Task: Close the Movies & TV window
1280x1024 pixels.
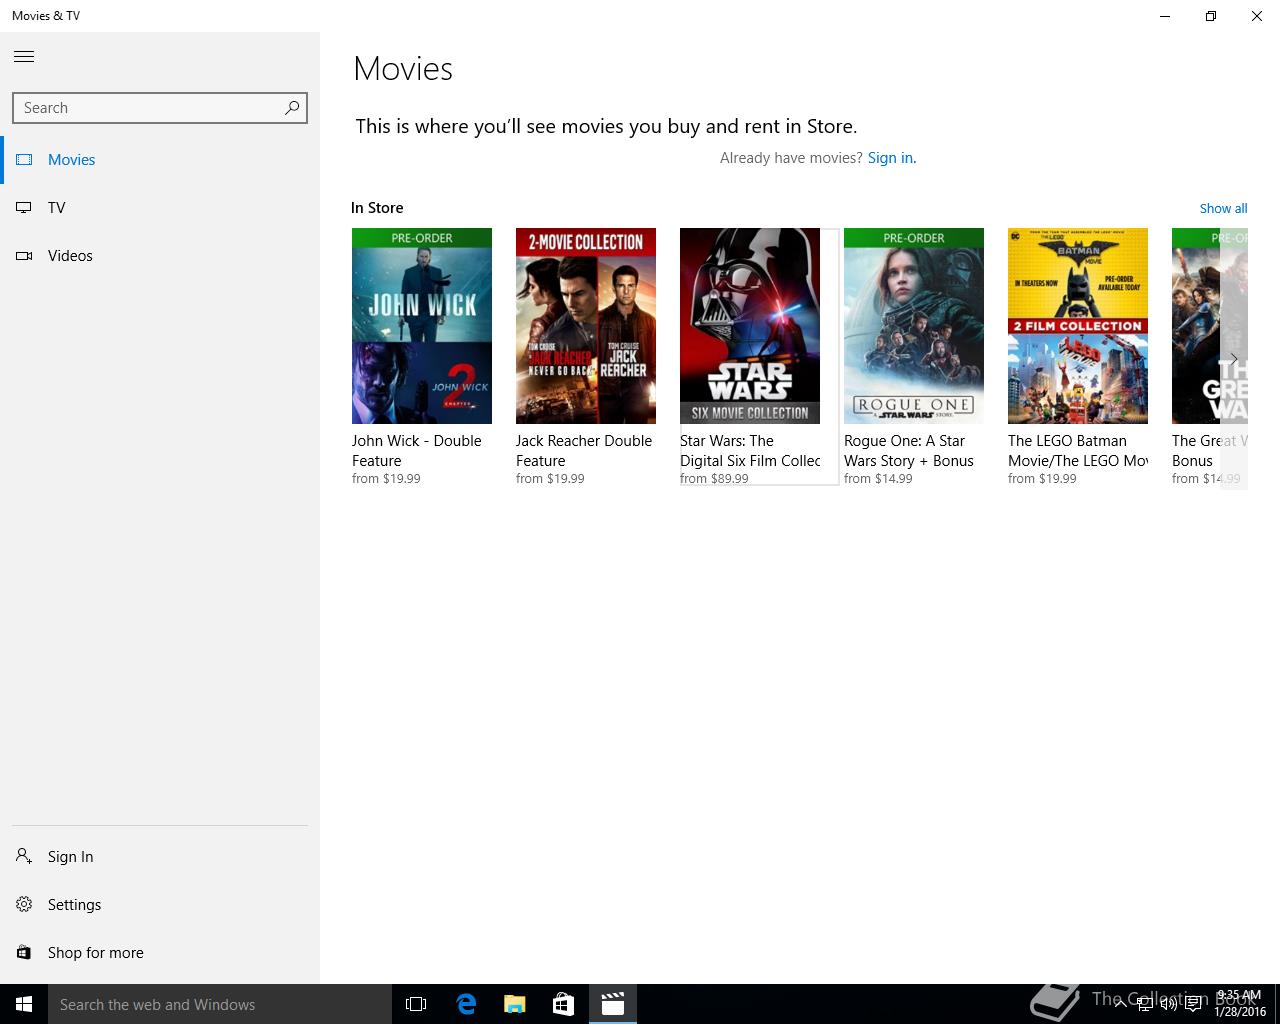Action: [x=1257, y=16]
